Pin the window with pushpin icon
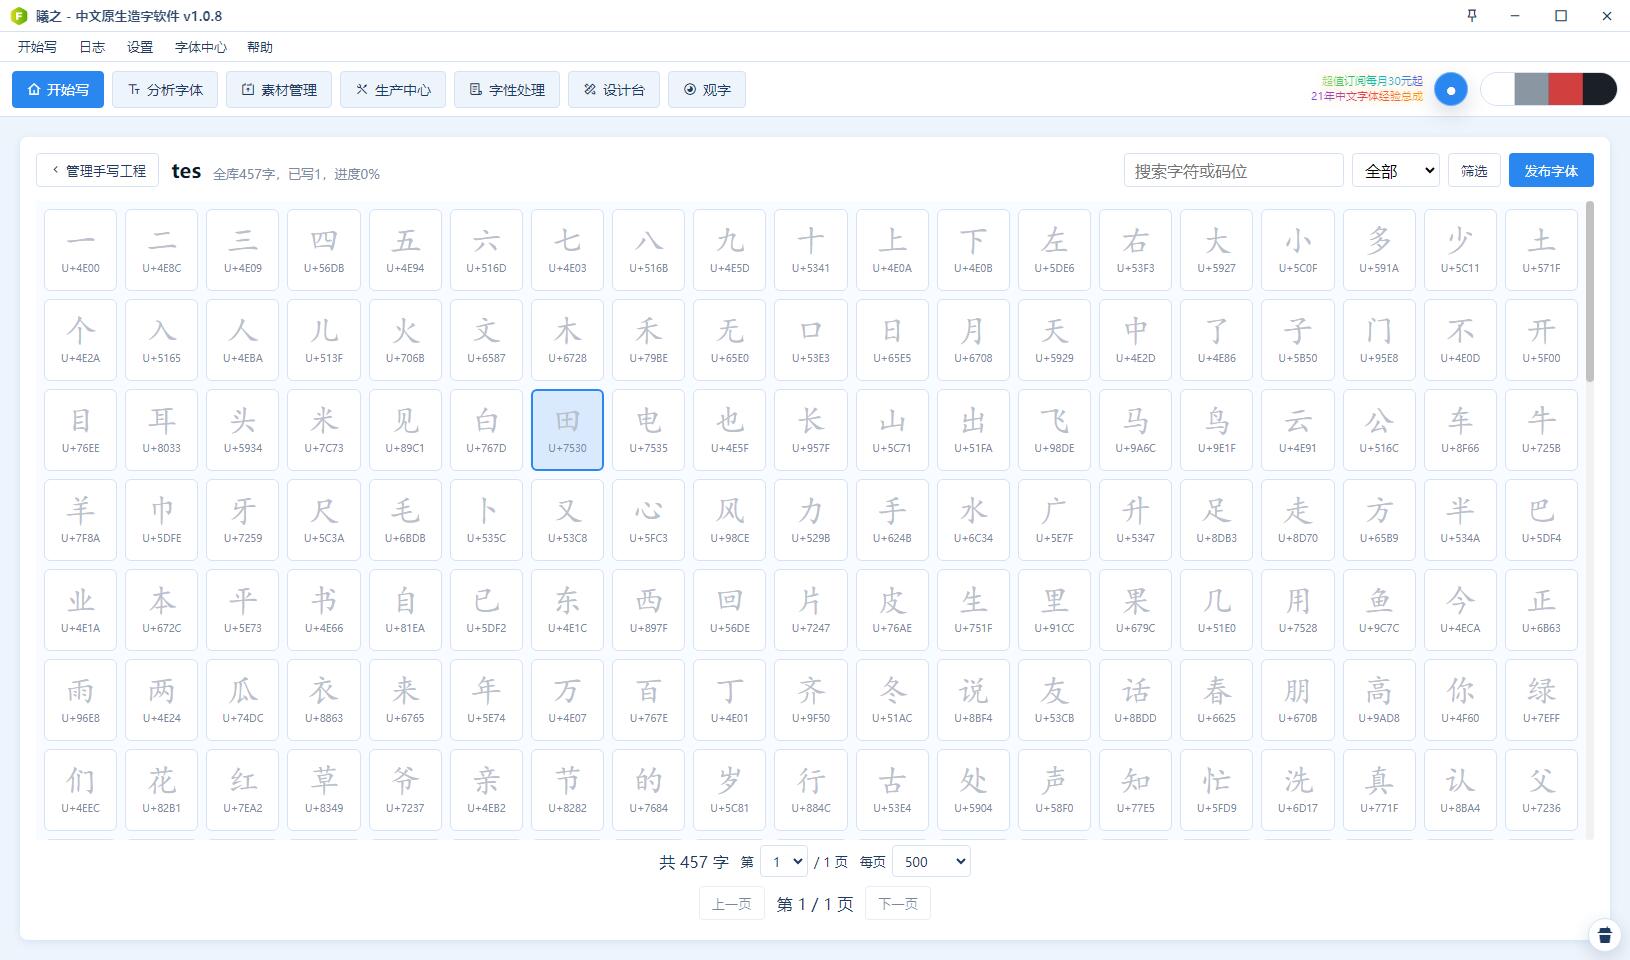The width and height of the screenshot is (1630, 960). pyautogui.click(x=1471, y=15)
